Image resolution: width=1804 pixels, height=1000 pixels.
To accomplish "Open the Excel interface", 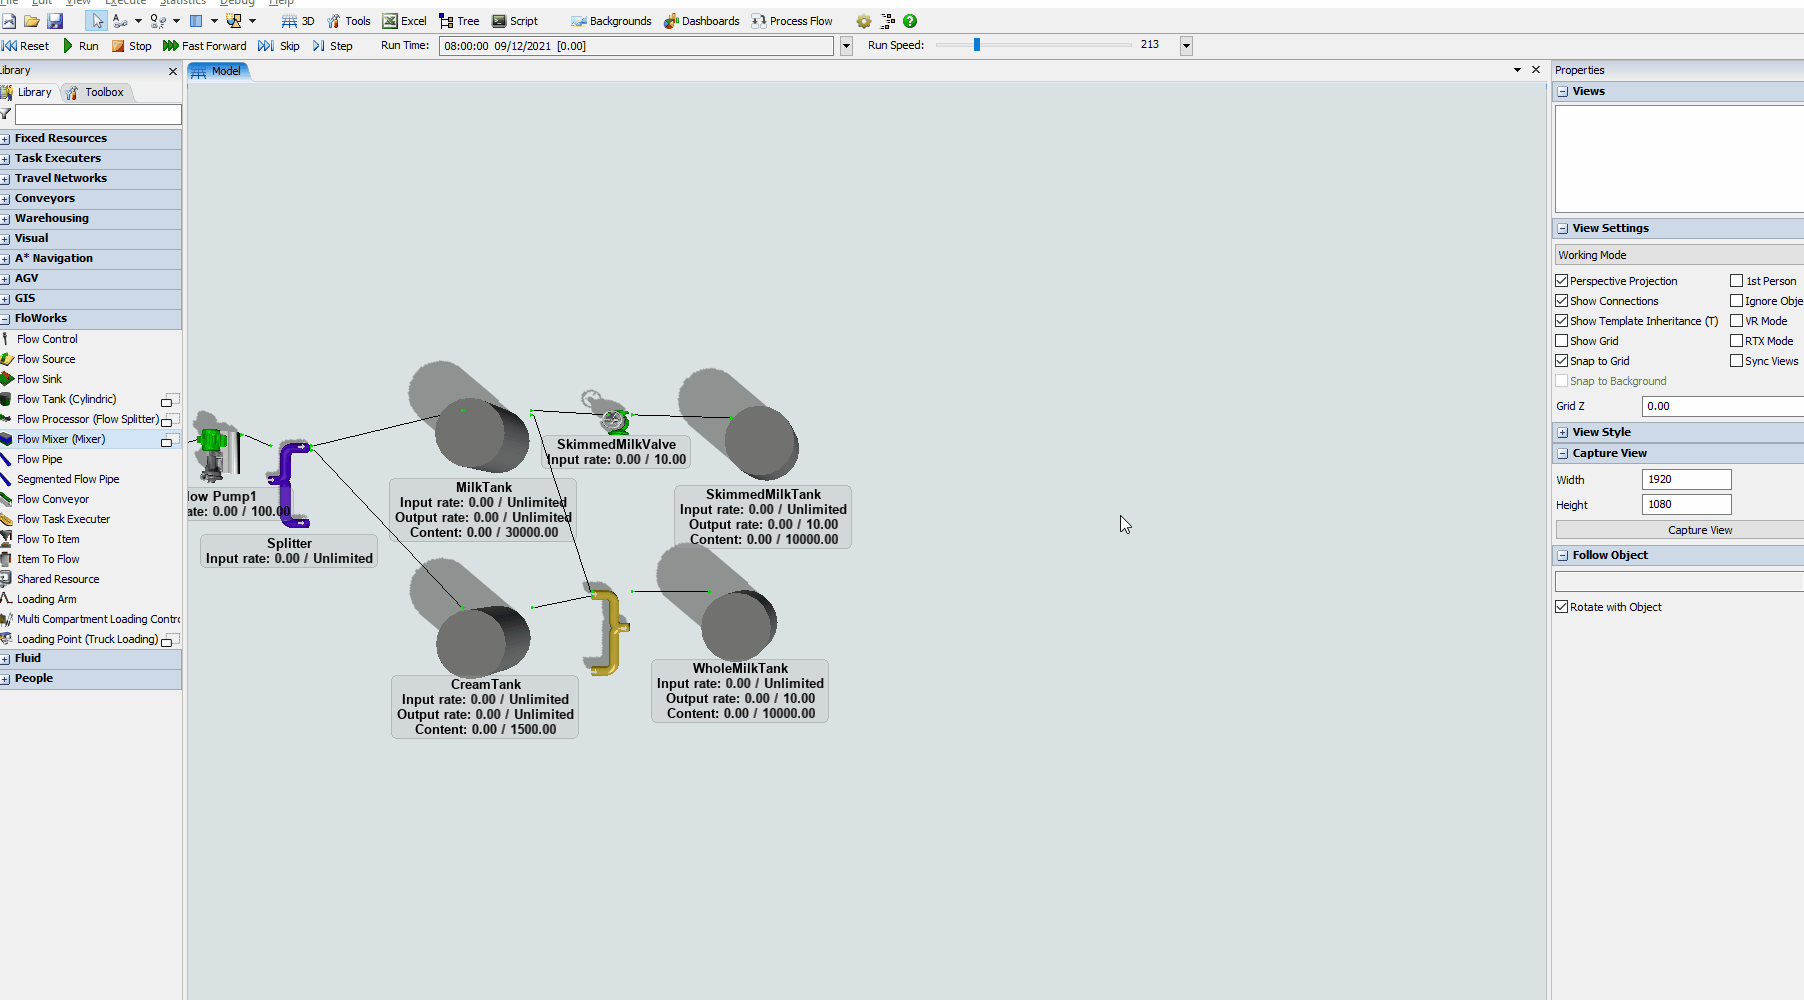I will 405,21.
